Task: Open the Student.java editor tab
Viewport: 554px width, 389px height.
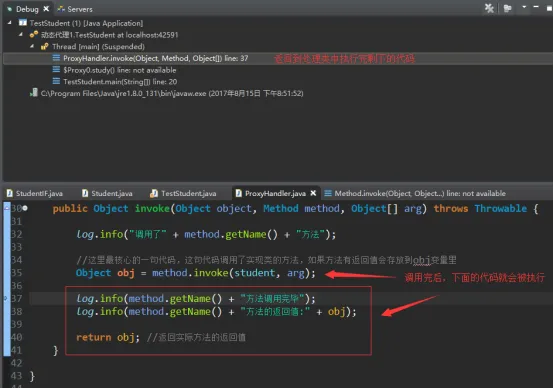Action: coord(112,193)
